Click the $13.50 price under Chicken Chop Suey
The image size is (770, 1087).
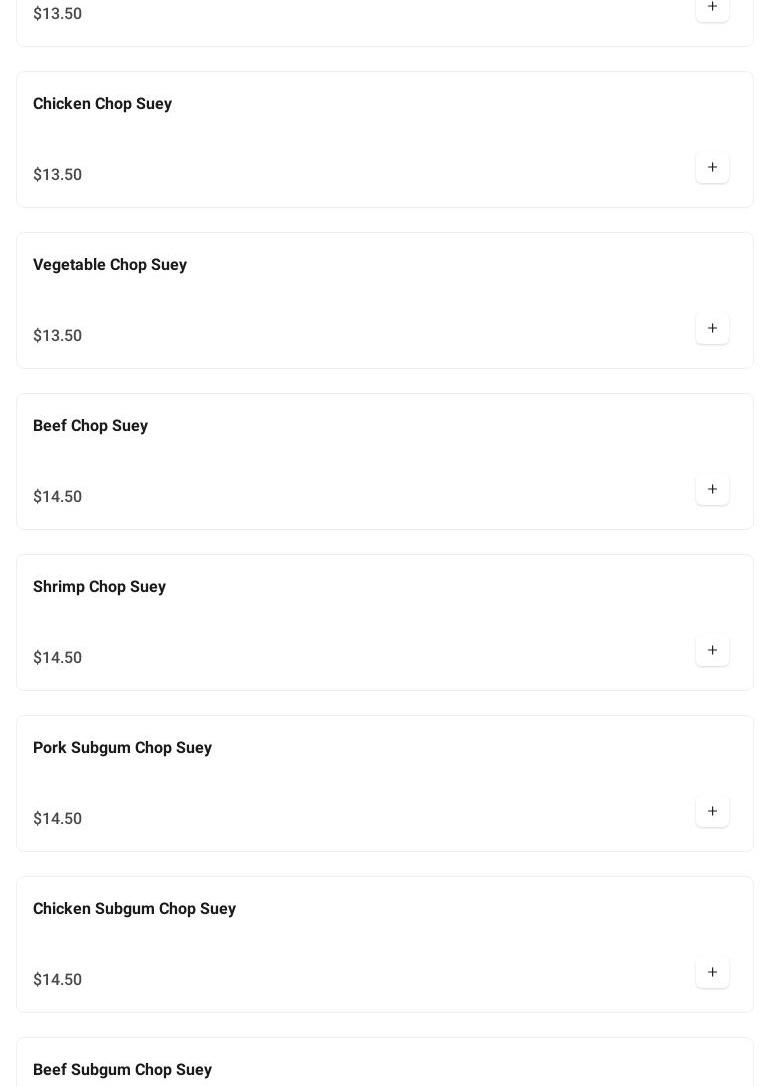58,174
